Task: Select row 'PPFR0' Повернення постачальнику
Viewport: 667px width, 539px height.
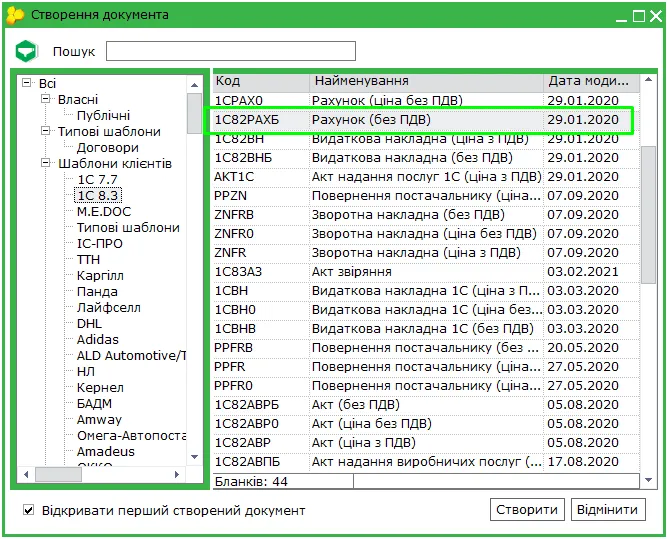Action: [426, 386]
